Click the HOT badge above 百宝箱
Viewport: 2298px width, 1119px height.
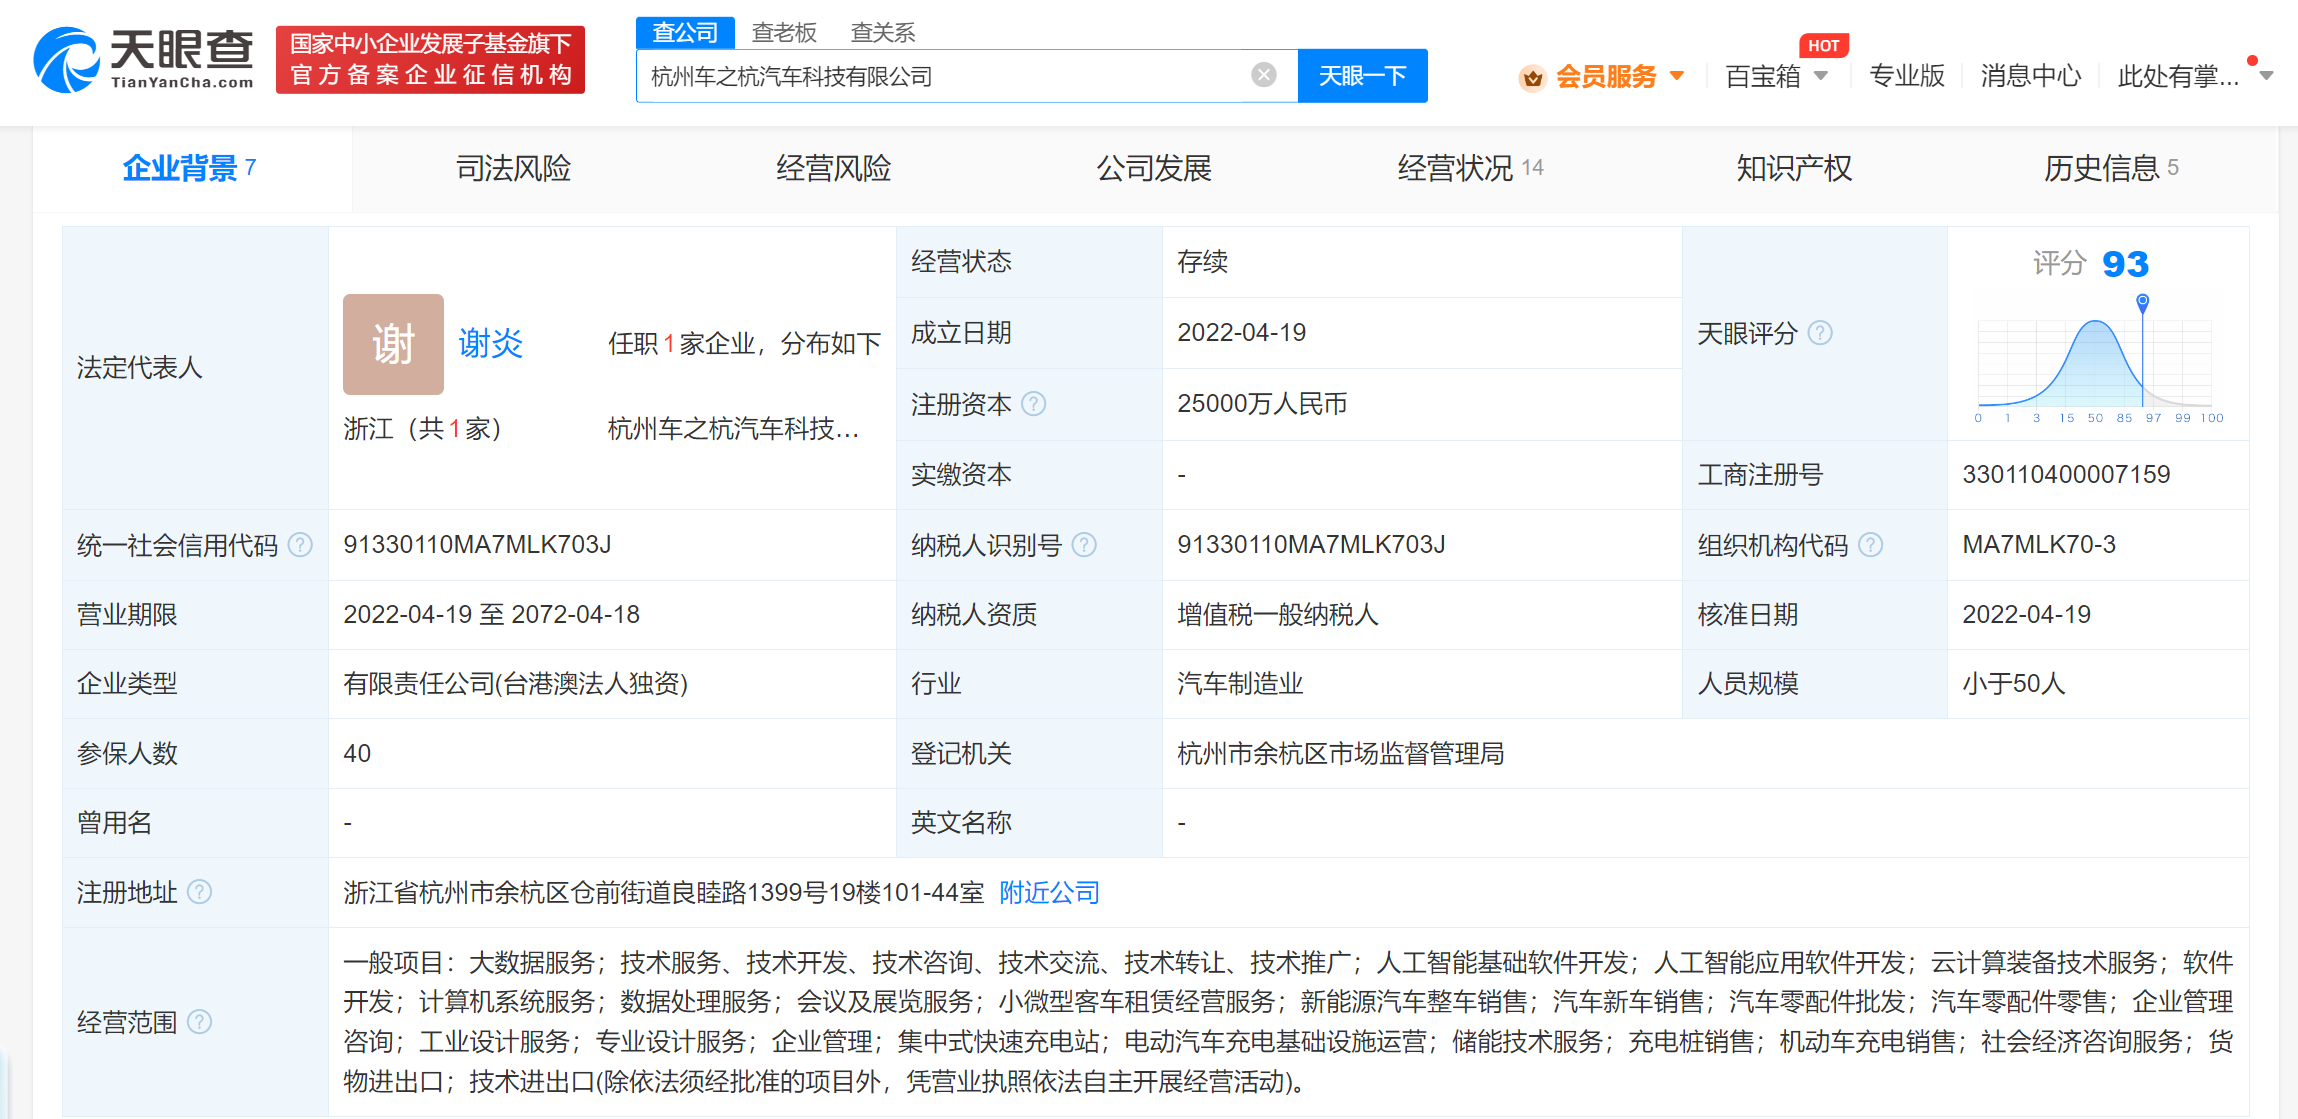(1823, 45)
